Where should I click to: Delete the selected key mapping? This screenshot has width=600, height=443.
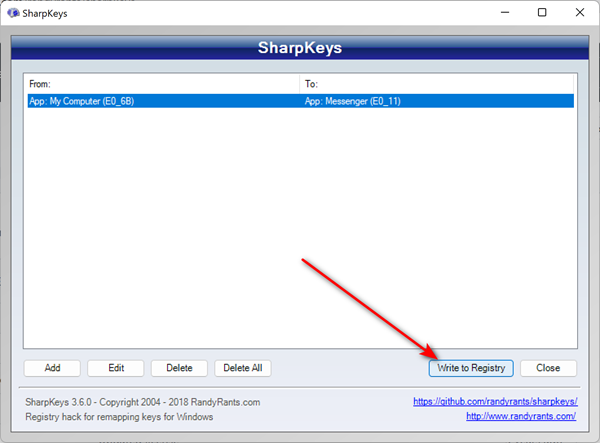tap(179, 368)
